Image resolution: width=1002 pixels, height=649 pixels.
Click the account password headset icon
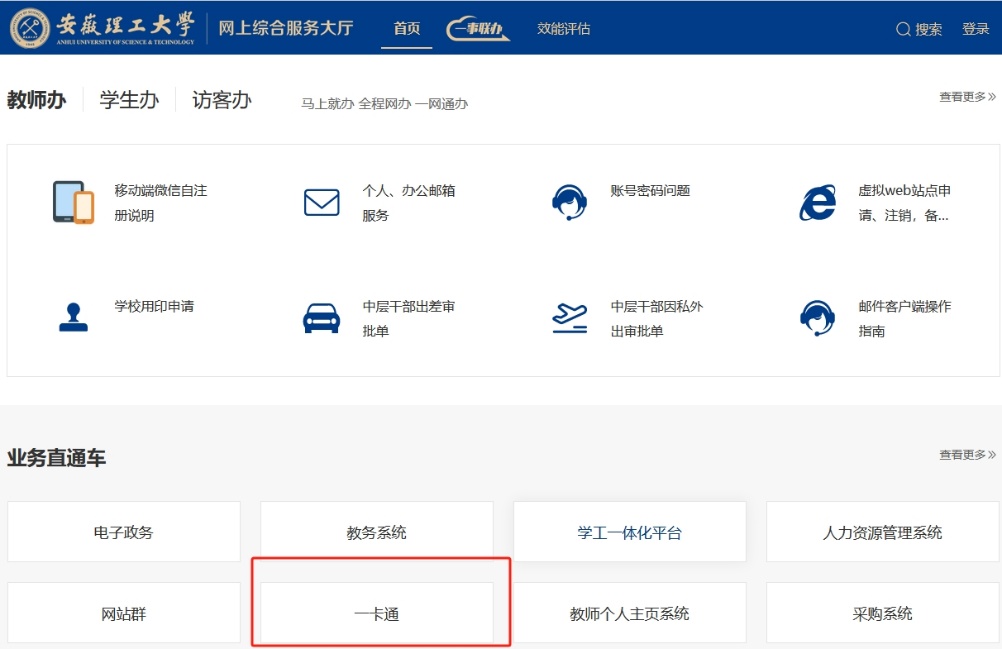coord(569,202)
